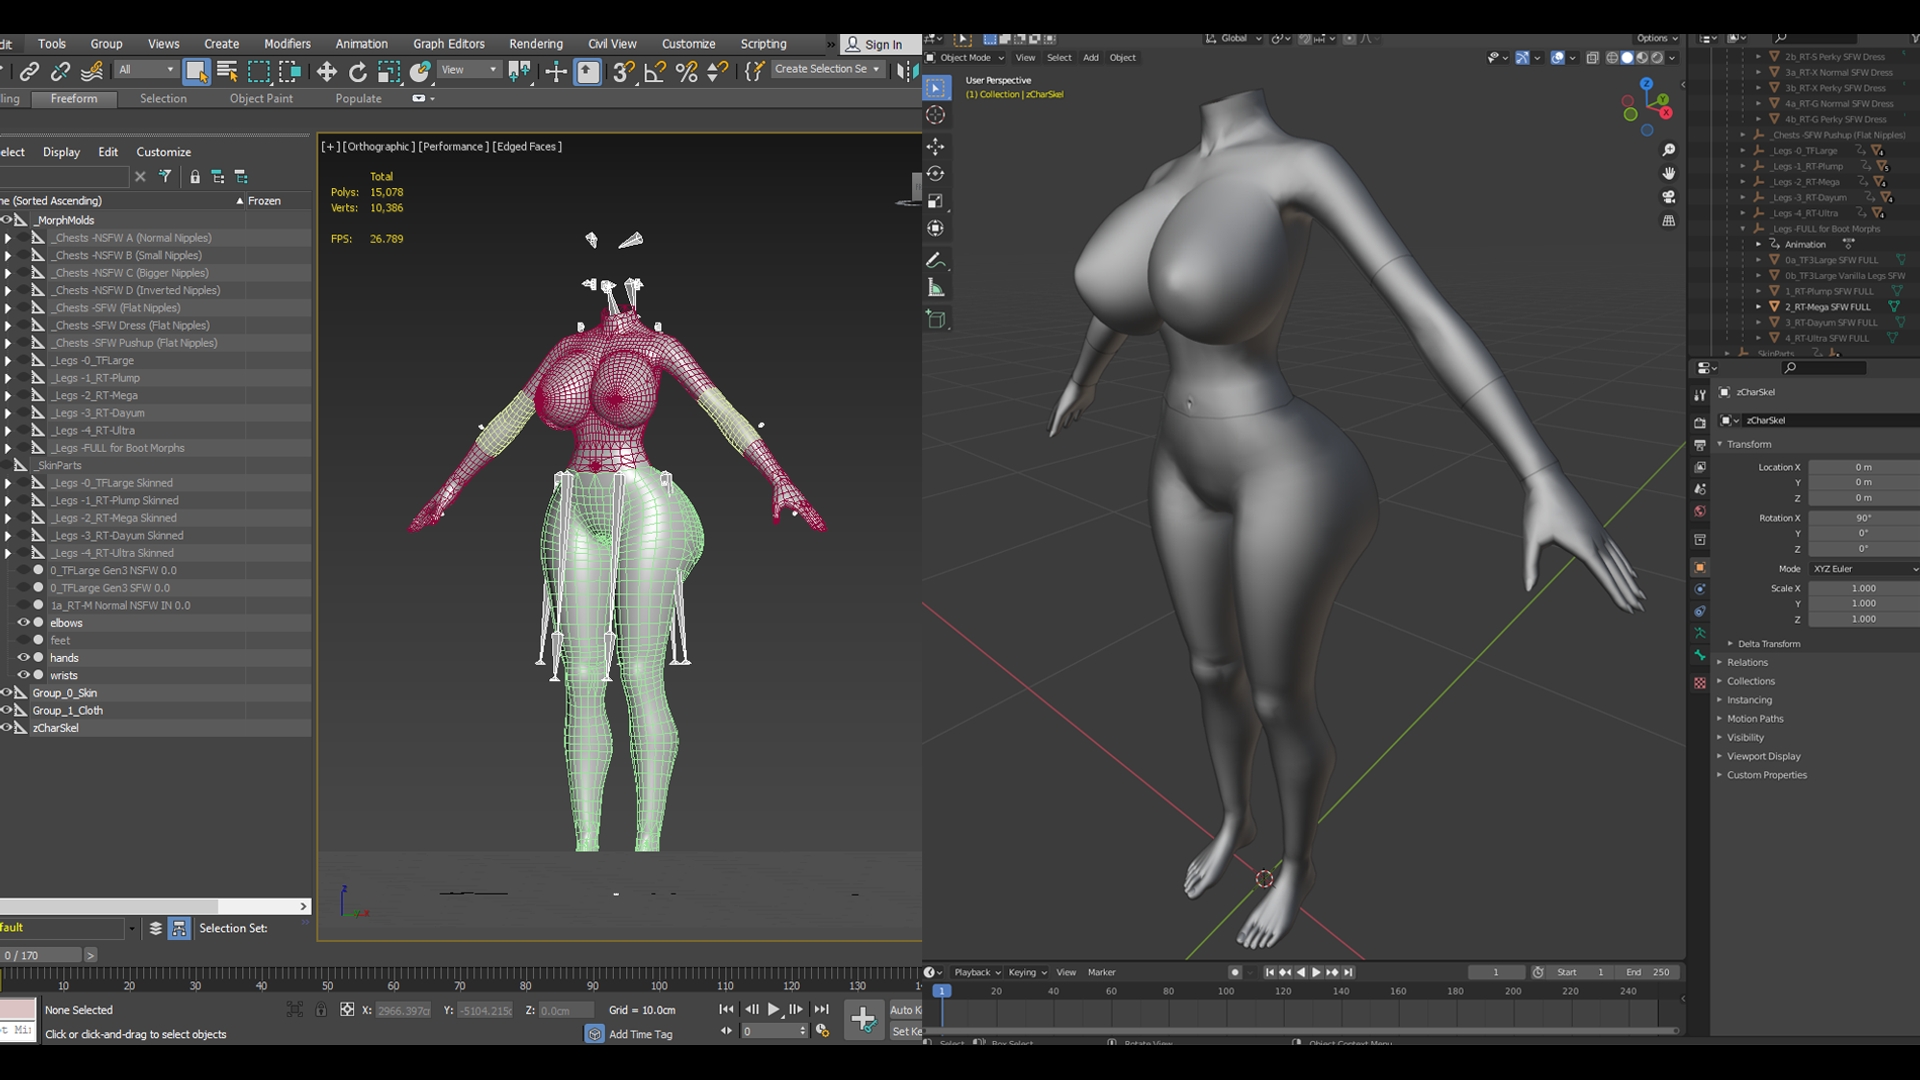Open the XYZ Euler rotation mode dropdown
Image resolution: width=1920 pixels, height=1080 pixels.
coord(1864,569)
